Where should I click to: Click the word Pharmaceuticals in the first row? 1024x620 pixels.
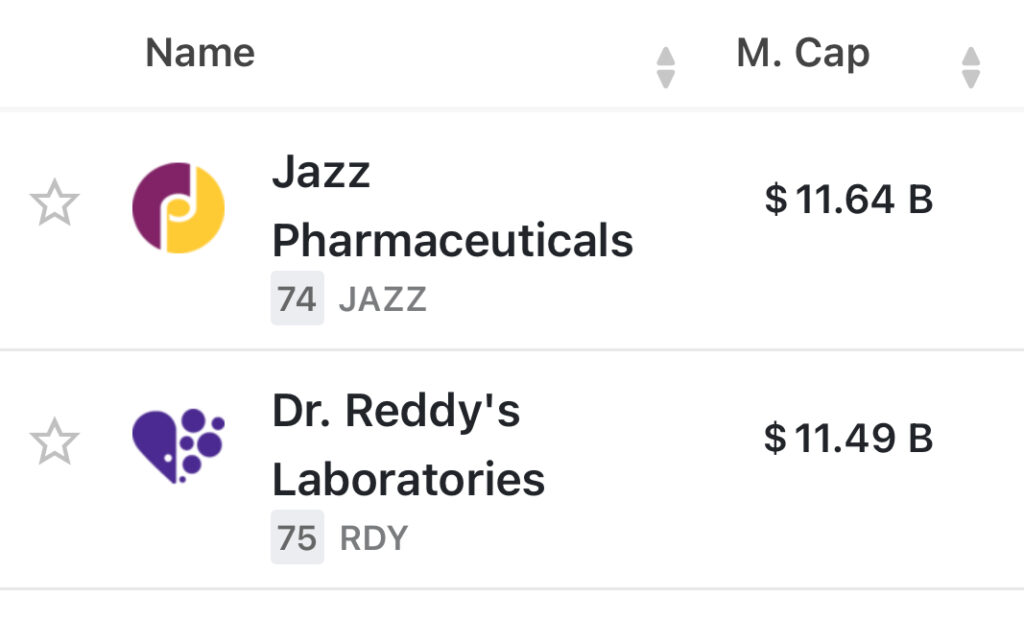pos(452,241)
